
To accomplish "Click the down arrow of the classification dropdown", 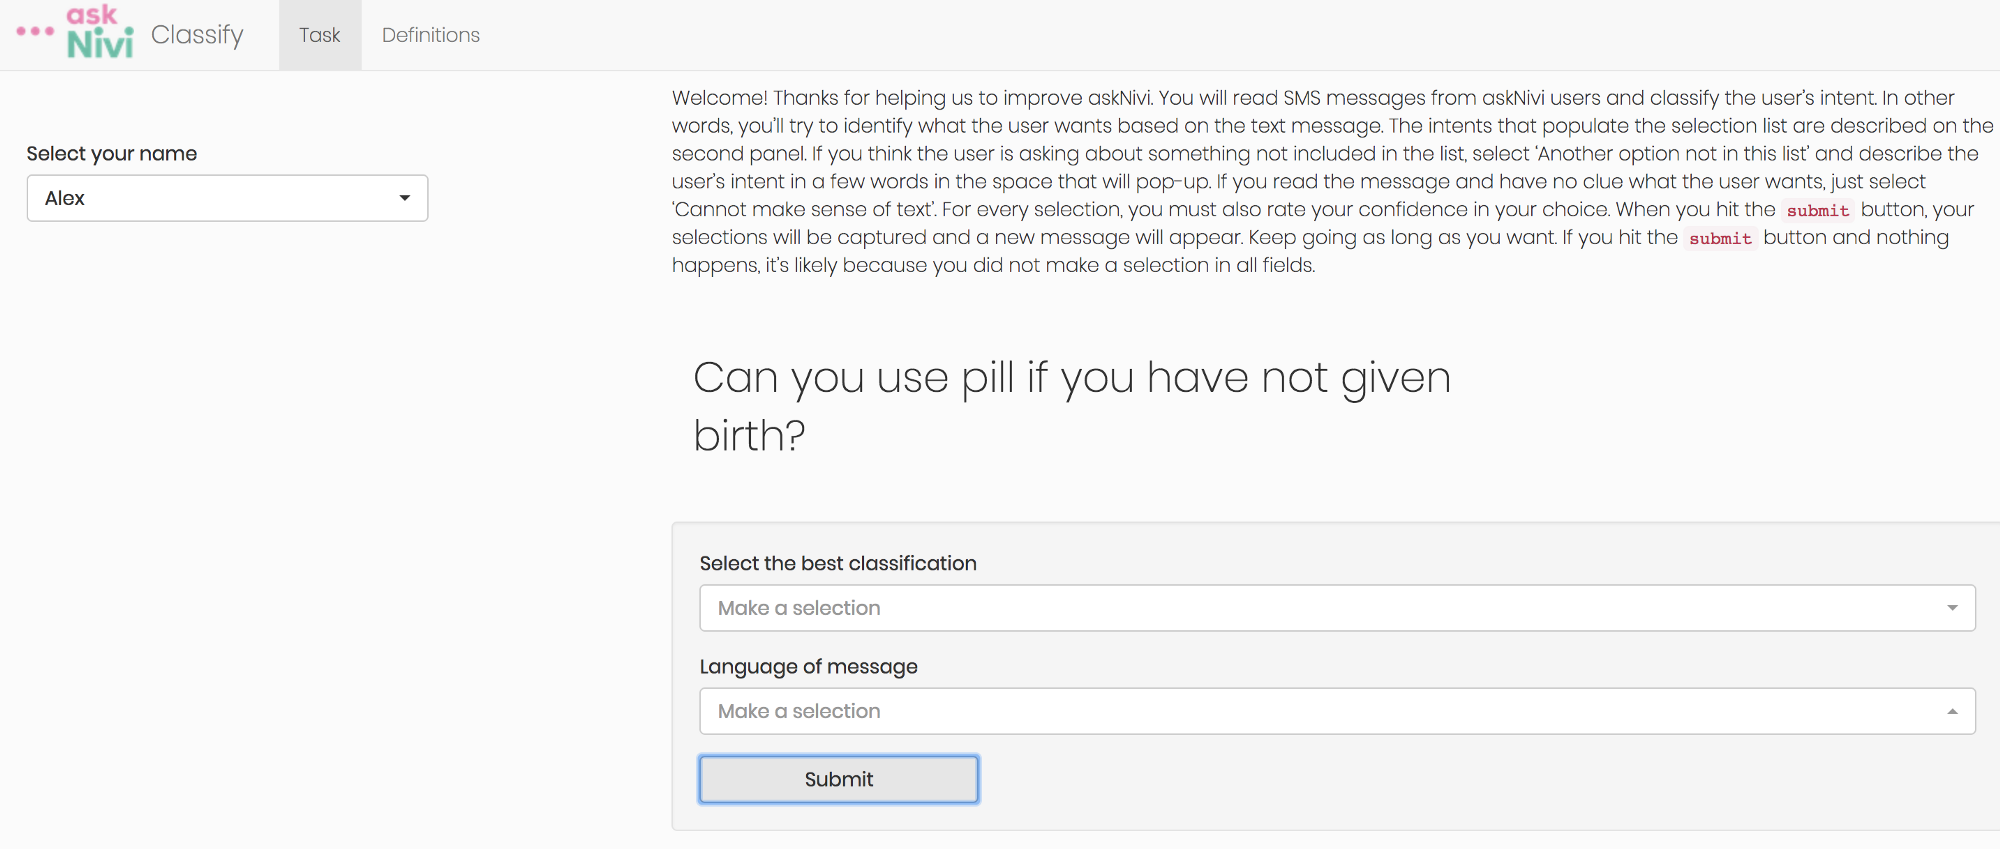I will [x=1952, y=608].
